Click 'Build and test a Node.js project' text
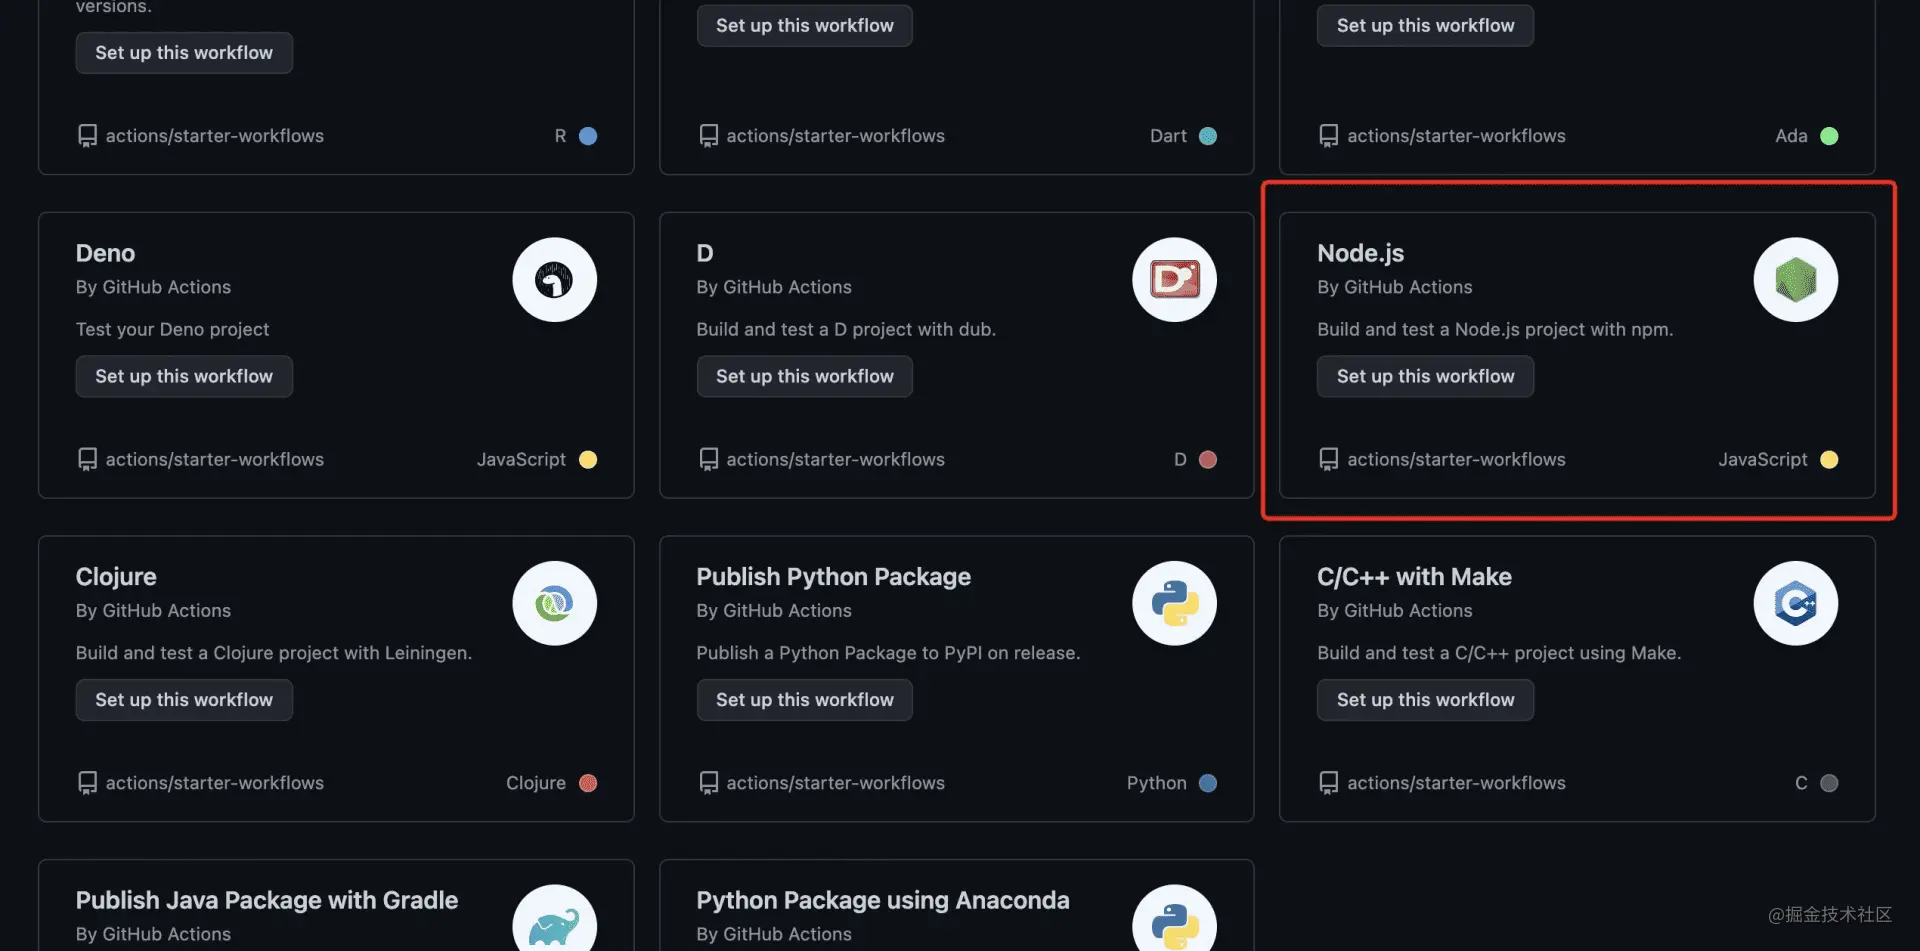The width and height of the screenshot is (1920, 951). 1495,329
